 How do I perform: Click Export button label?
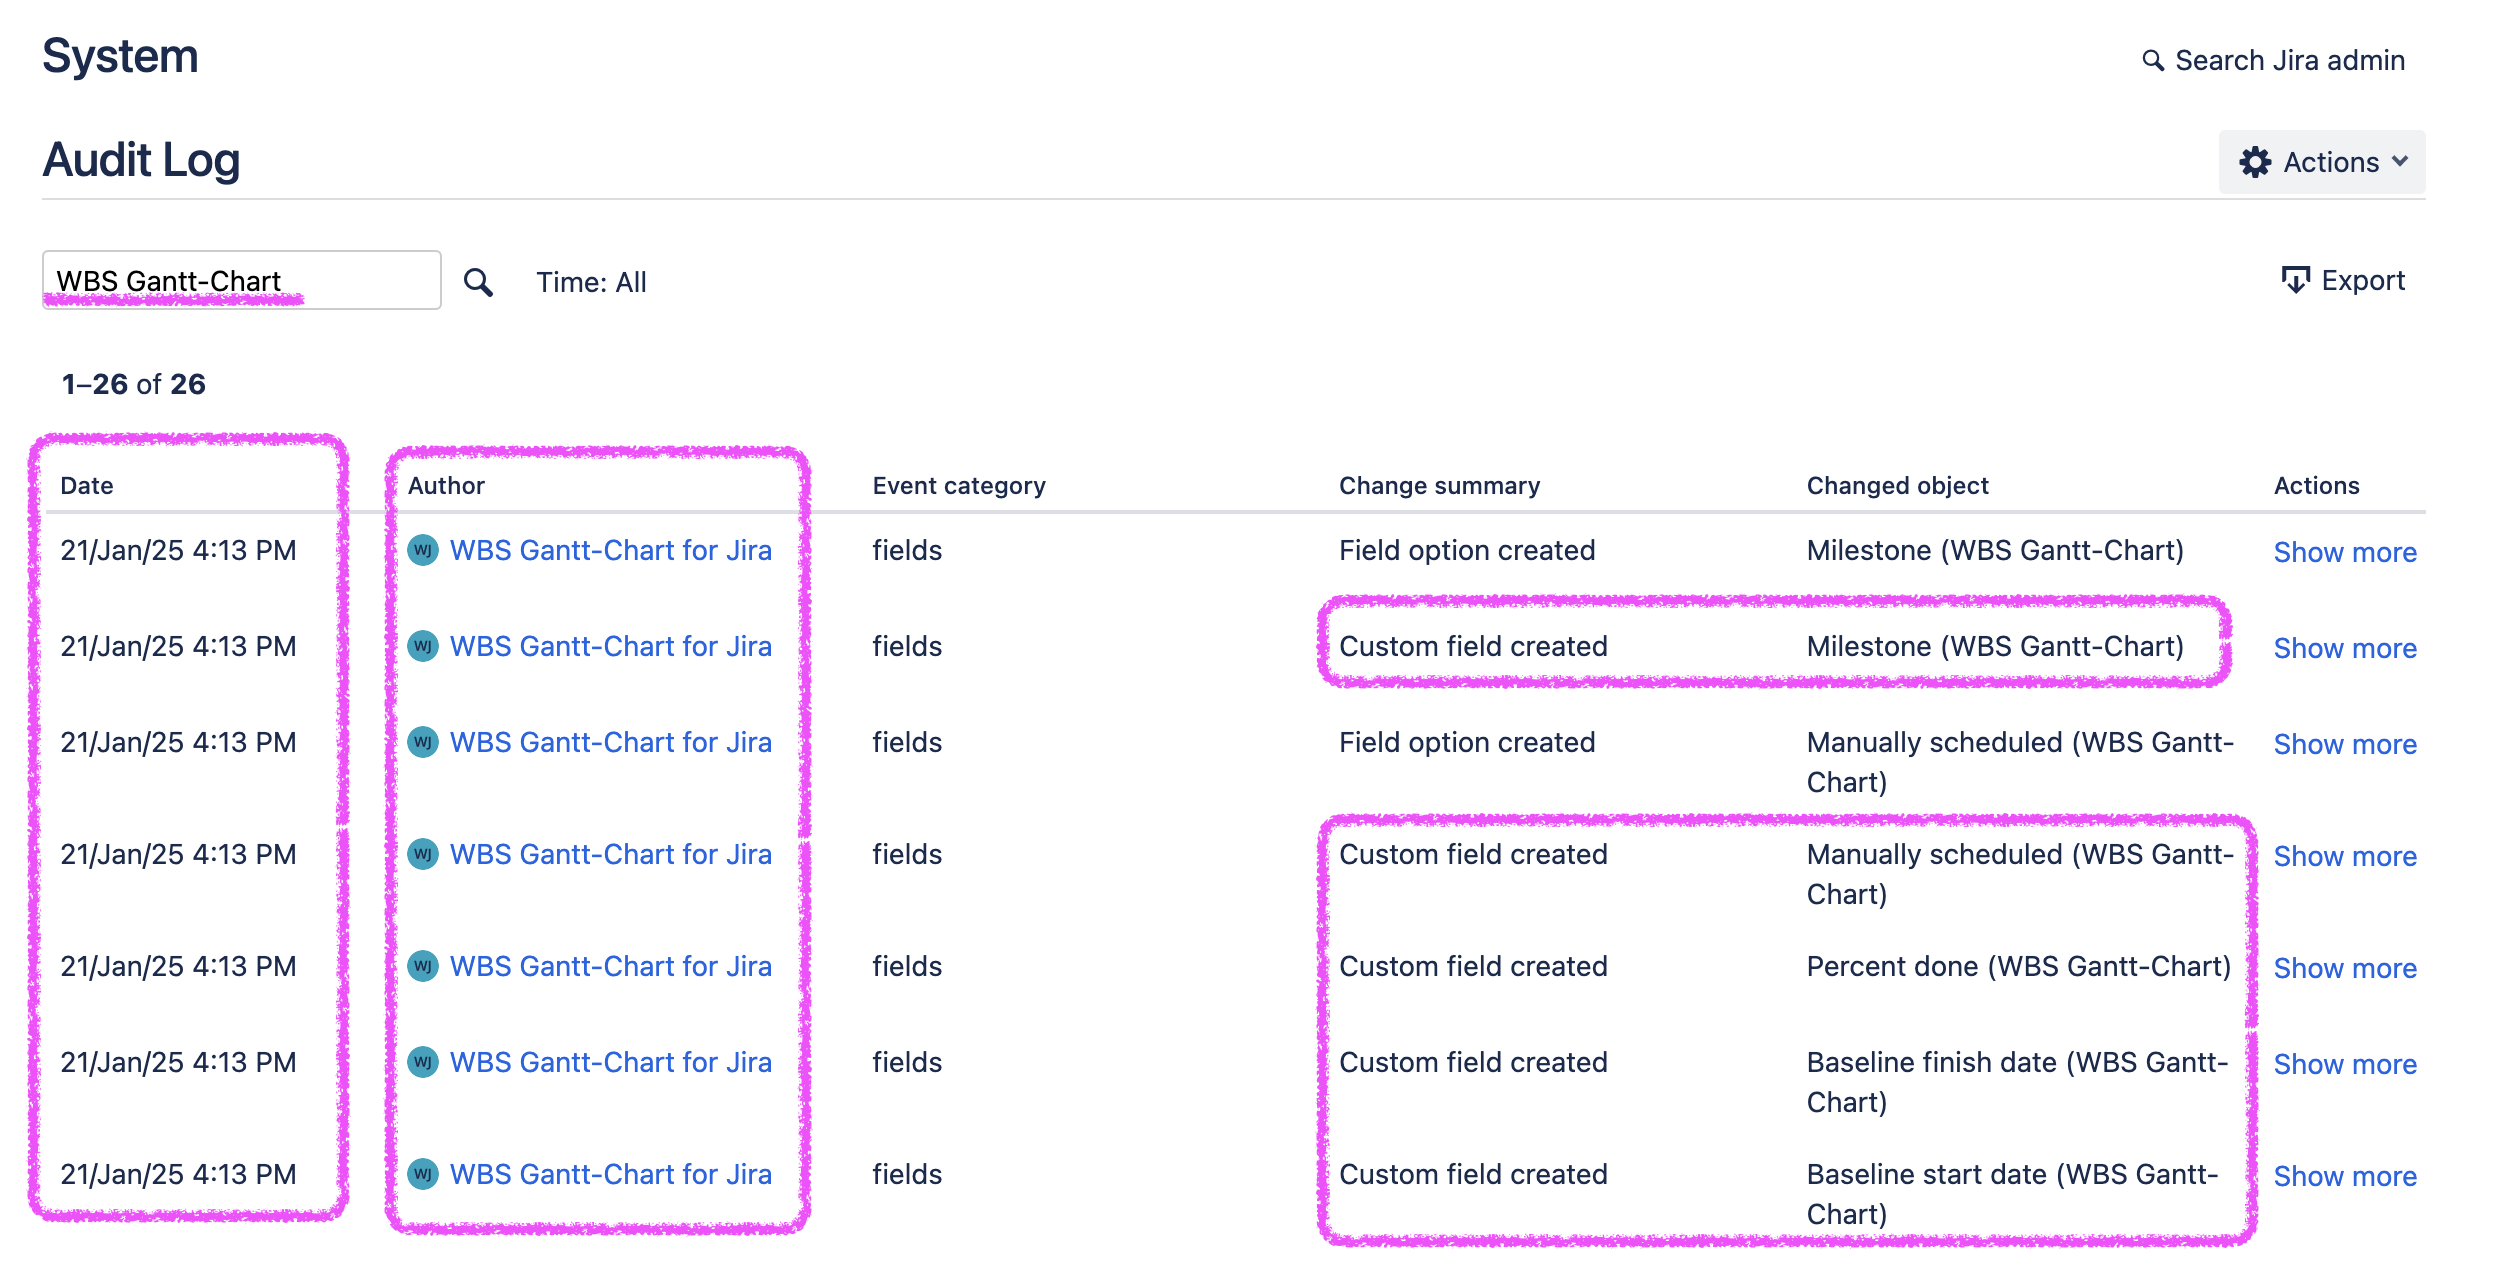[x=2362, y=280]
